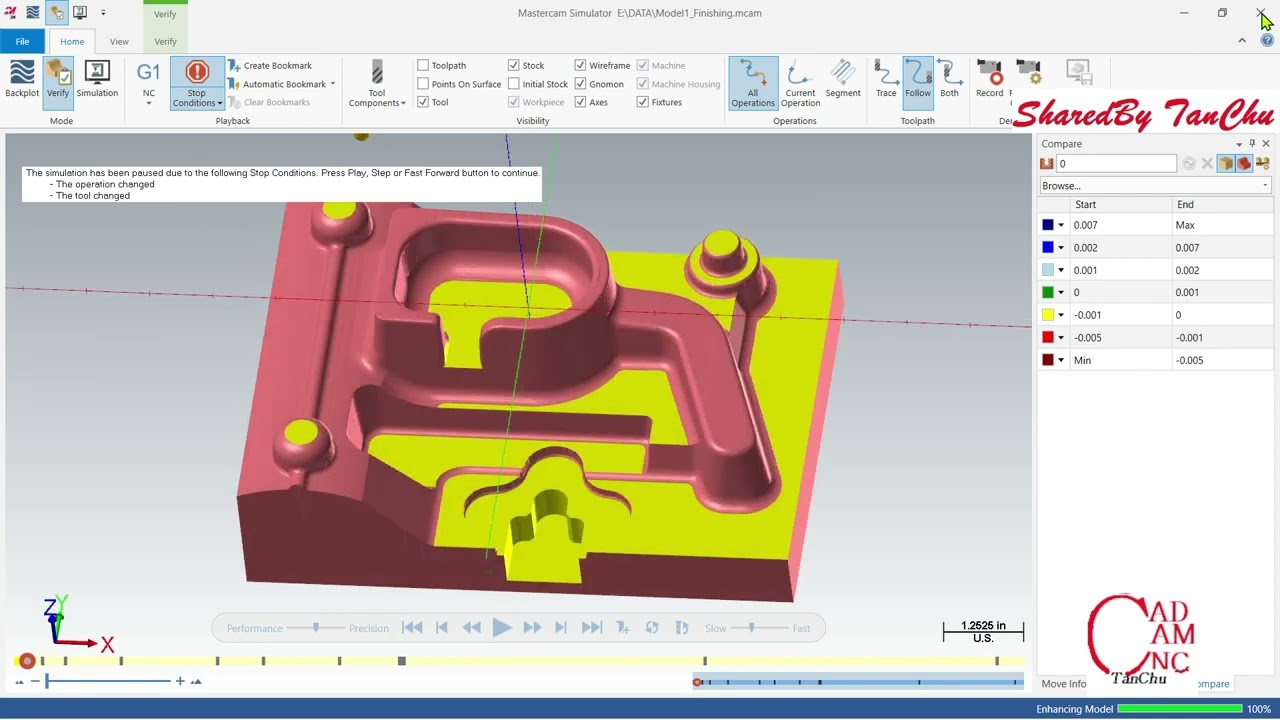
Task: Fast forward the simulation
Action: click(x=532, y=628)
